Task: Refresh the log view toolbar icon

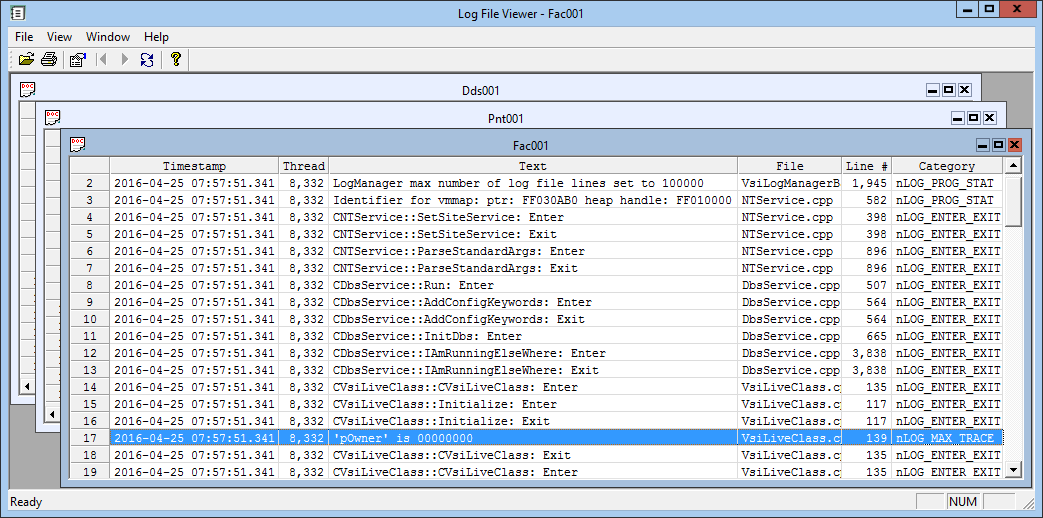Action: tap(147, 60)
